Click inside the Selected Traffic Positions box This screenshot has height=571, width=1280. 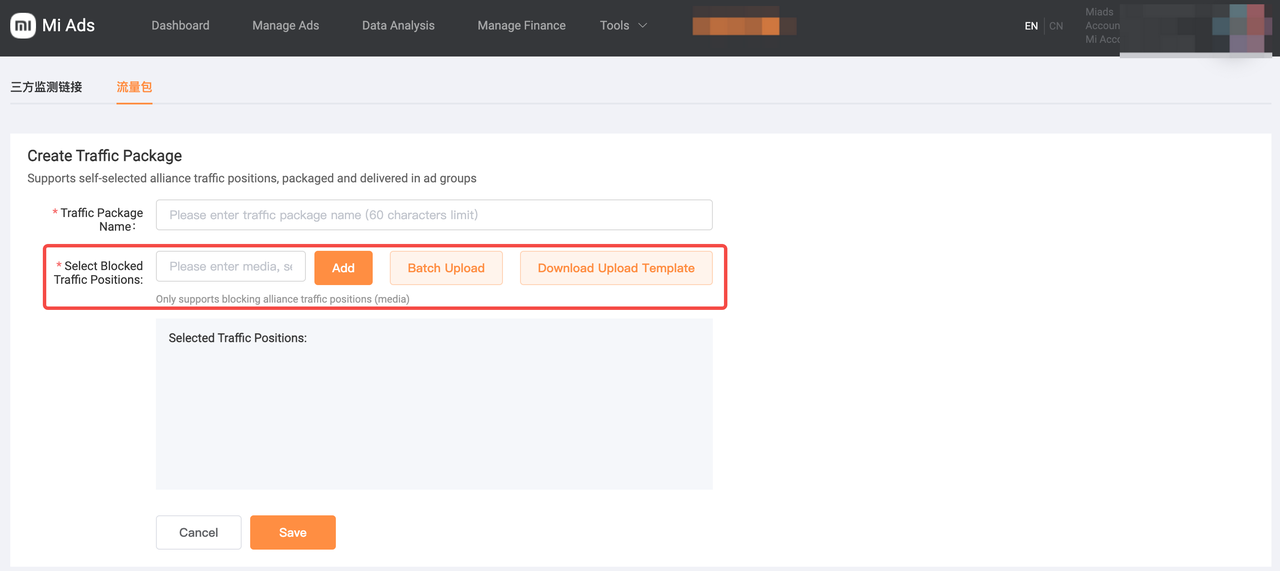pyautogui.click(x=434, y=410)
